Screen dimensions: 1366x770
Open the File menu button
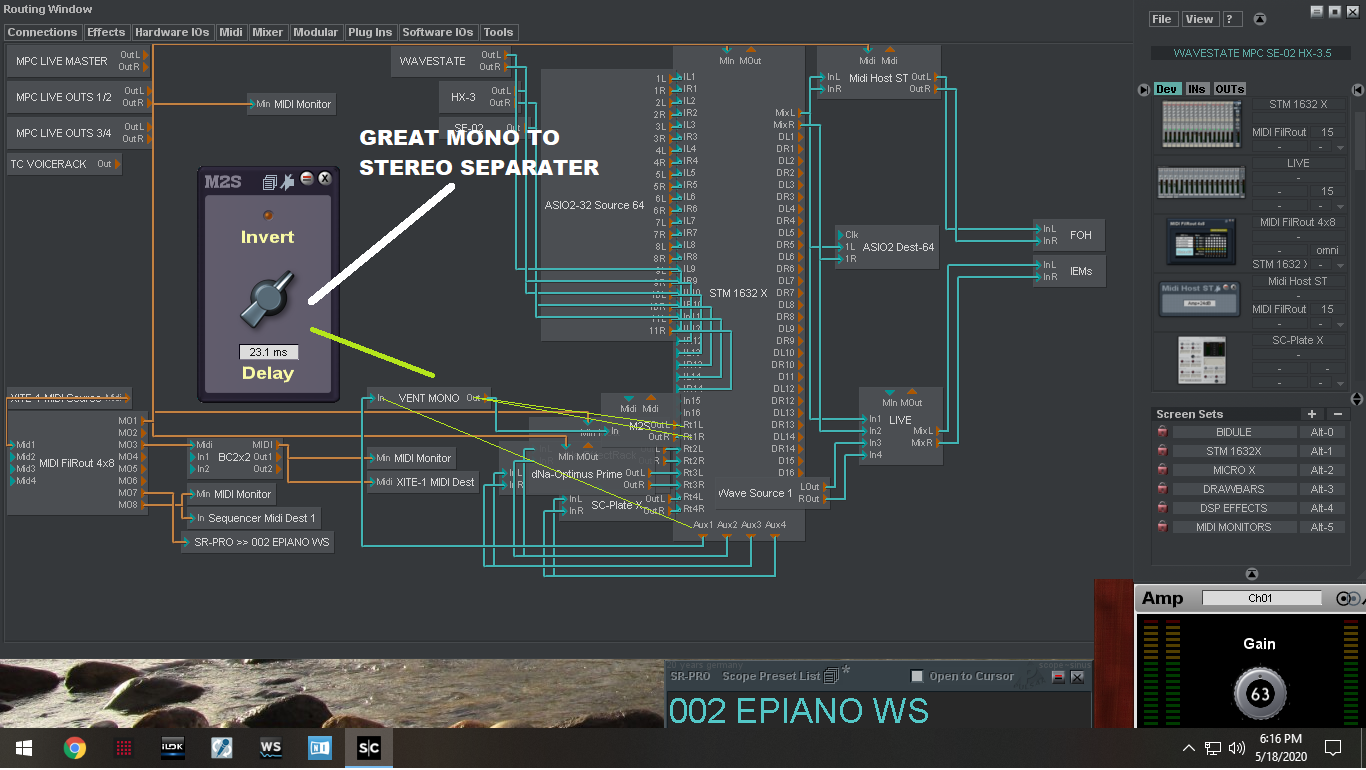tap(1161, 19)
